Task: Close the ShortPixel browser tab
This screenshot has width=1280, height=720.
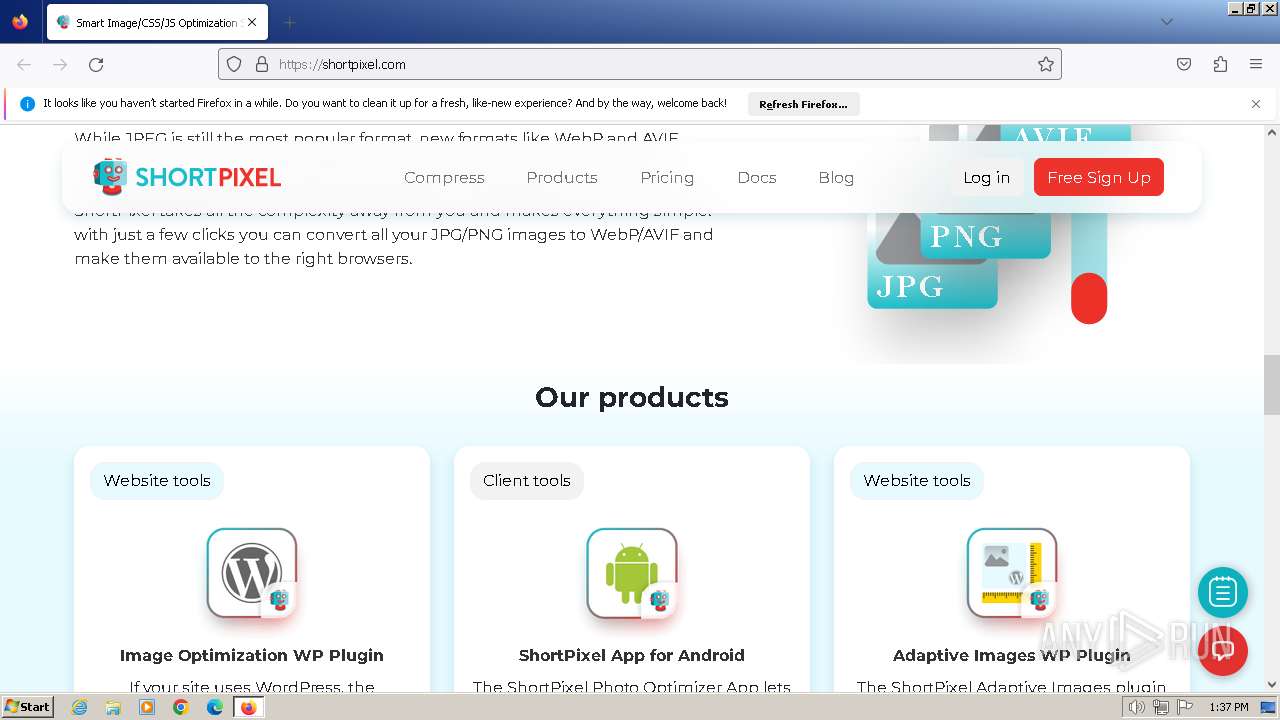Action: point(252,22)
